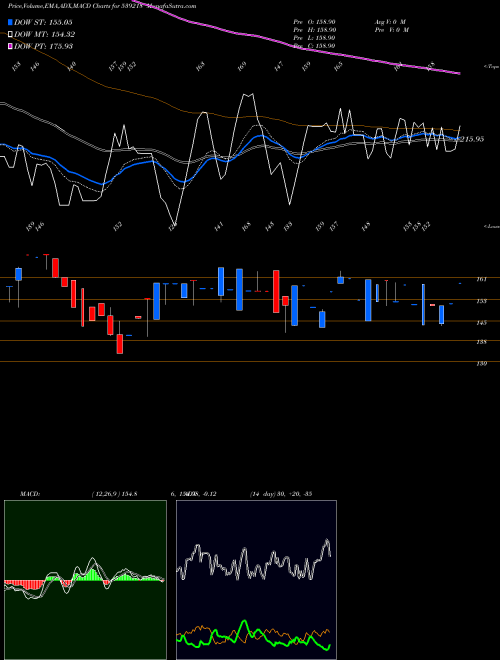The image size is (500, 660).
Task: Click the tallest red candlestick in the middle
Action: click(x=276, y=291)
